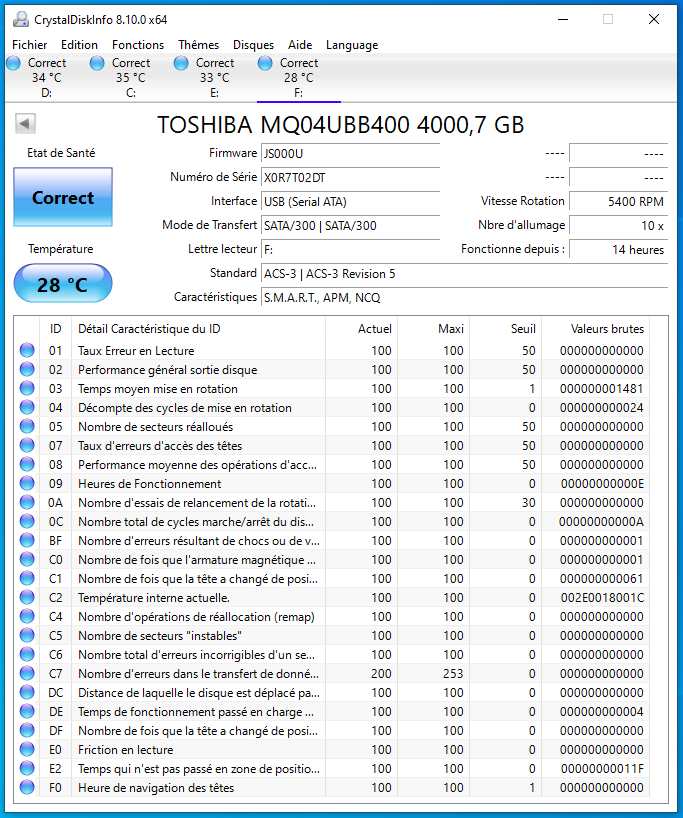The height and width of the screenshot is (818, 683).
Task: Click status orb for attribute 07 row
Action: tap(27, 445)
